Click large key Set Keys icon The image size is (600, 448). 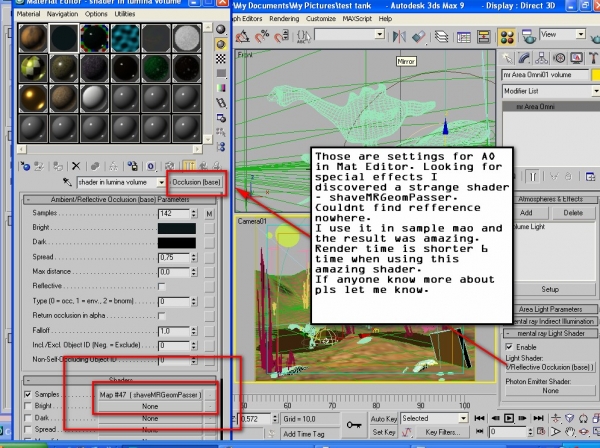coord(354,425)
